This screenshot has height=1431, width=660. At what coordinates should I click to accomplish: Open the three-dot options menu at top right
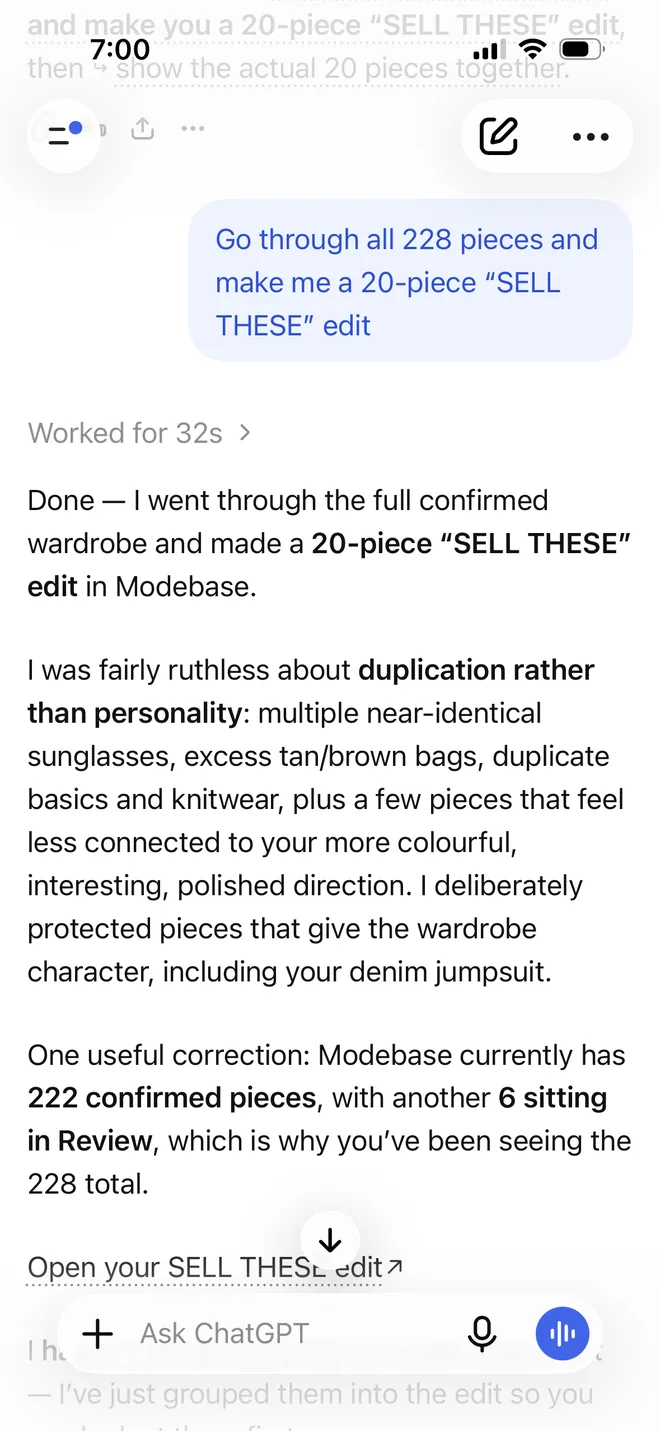pyautogui.click(x=591, y=137)
